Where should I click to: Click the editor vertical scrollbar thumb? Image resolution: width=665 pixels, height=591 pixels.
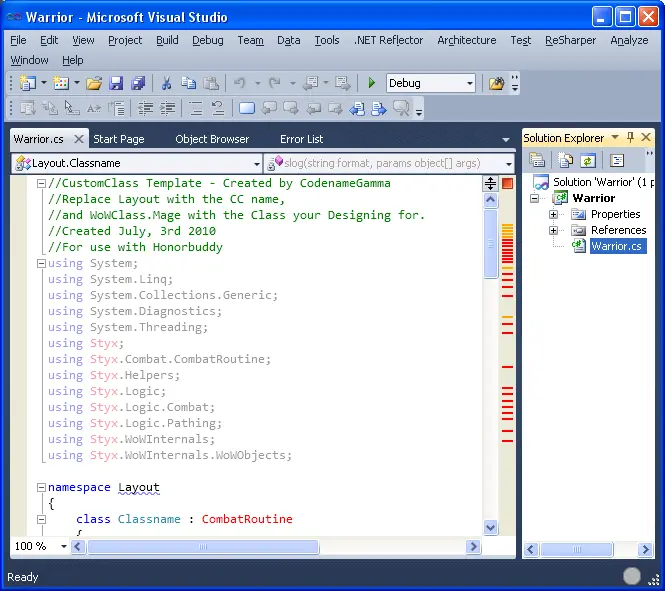click(x=490, y=243)
